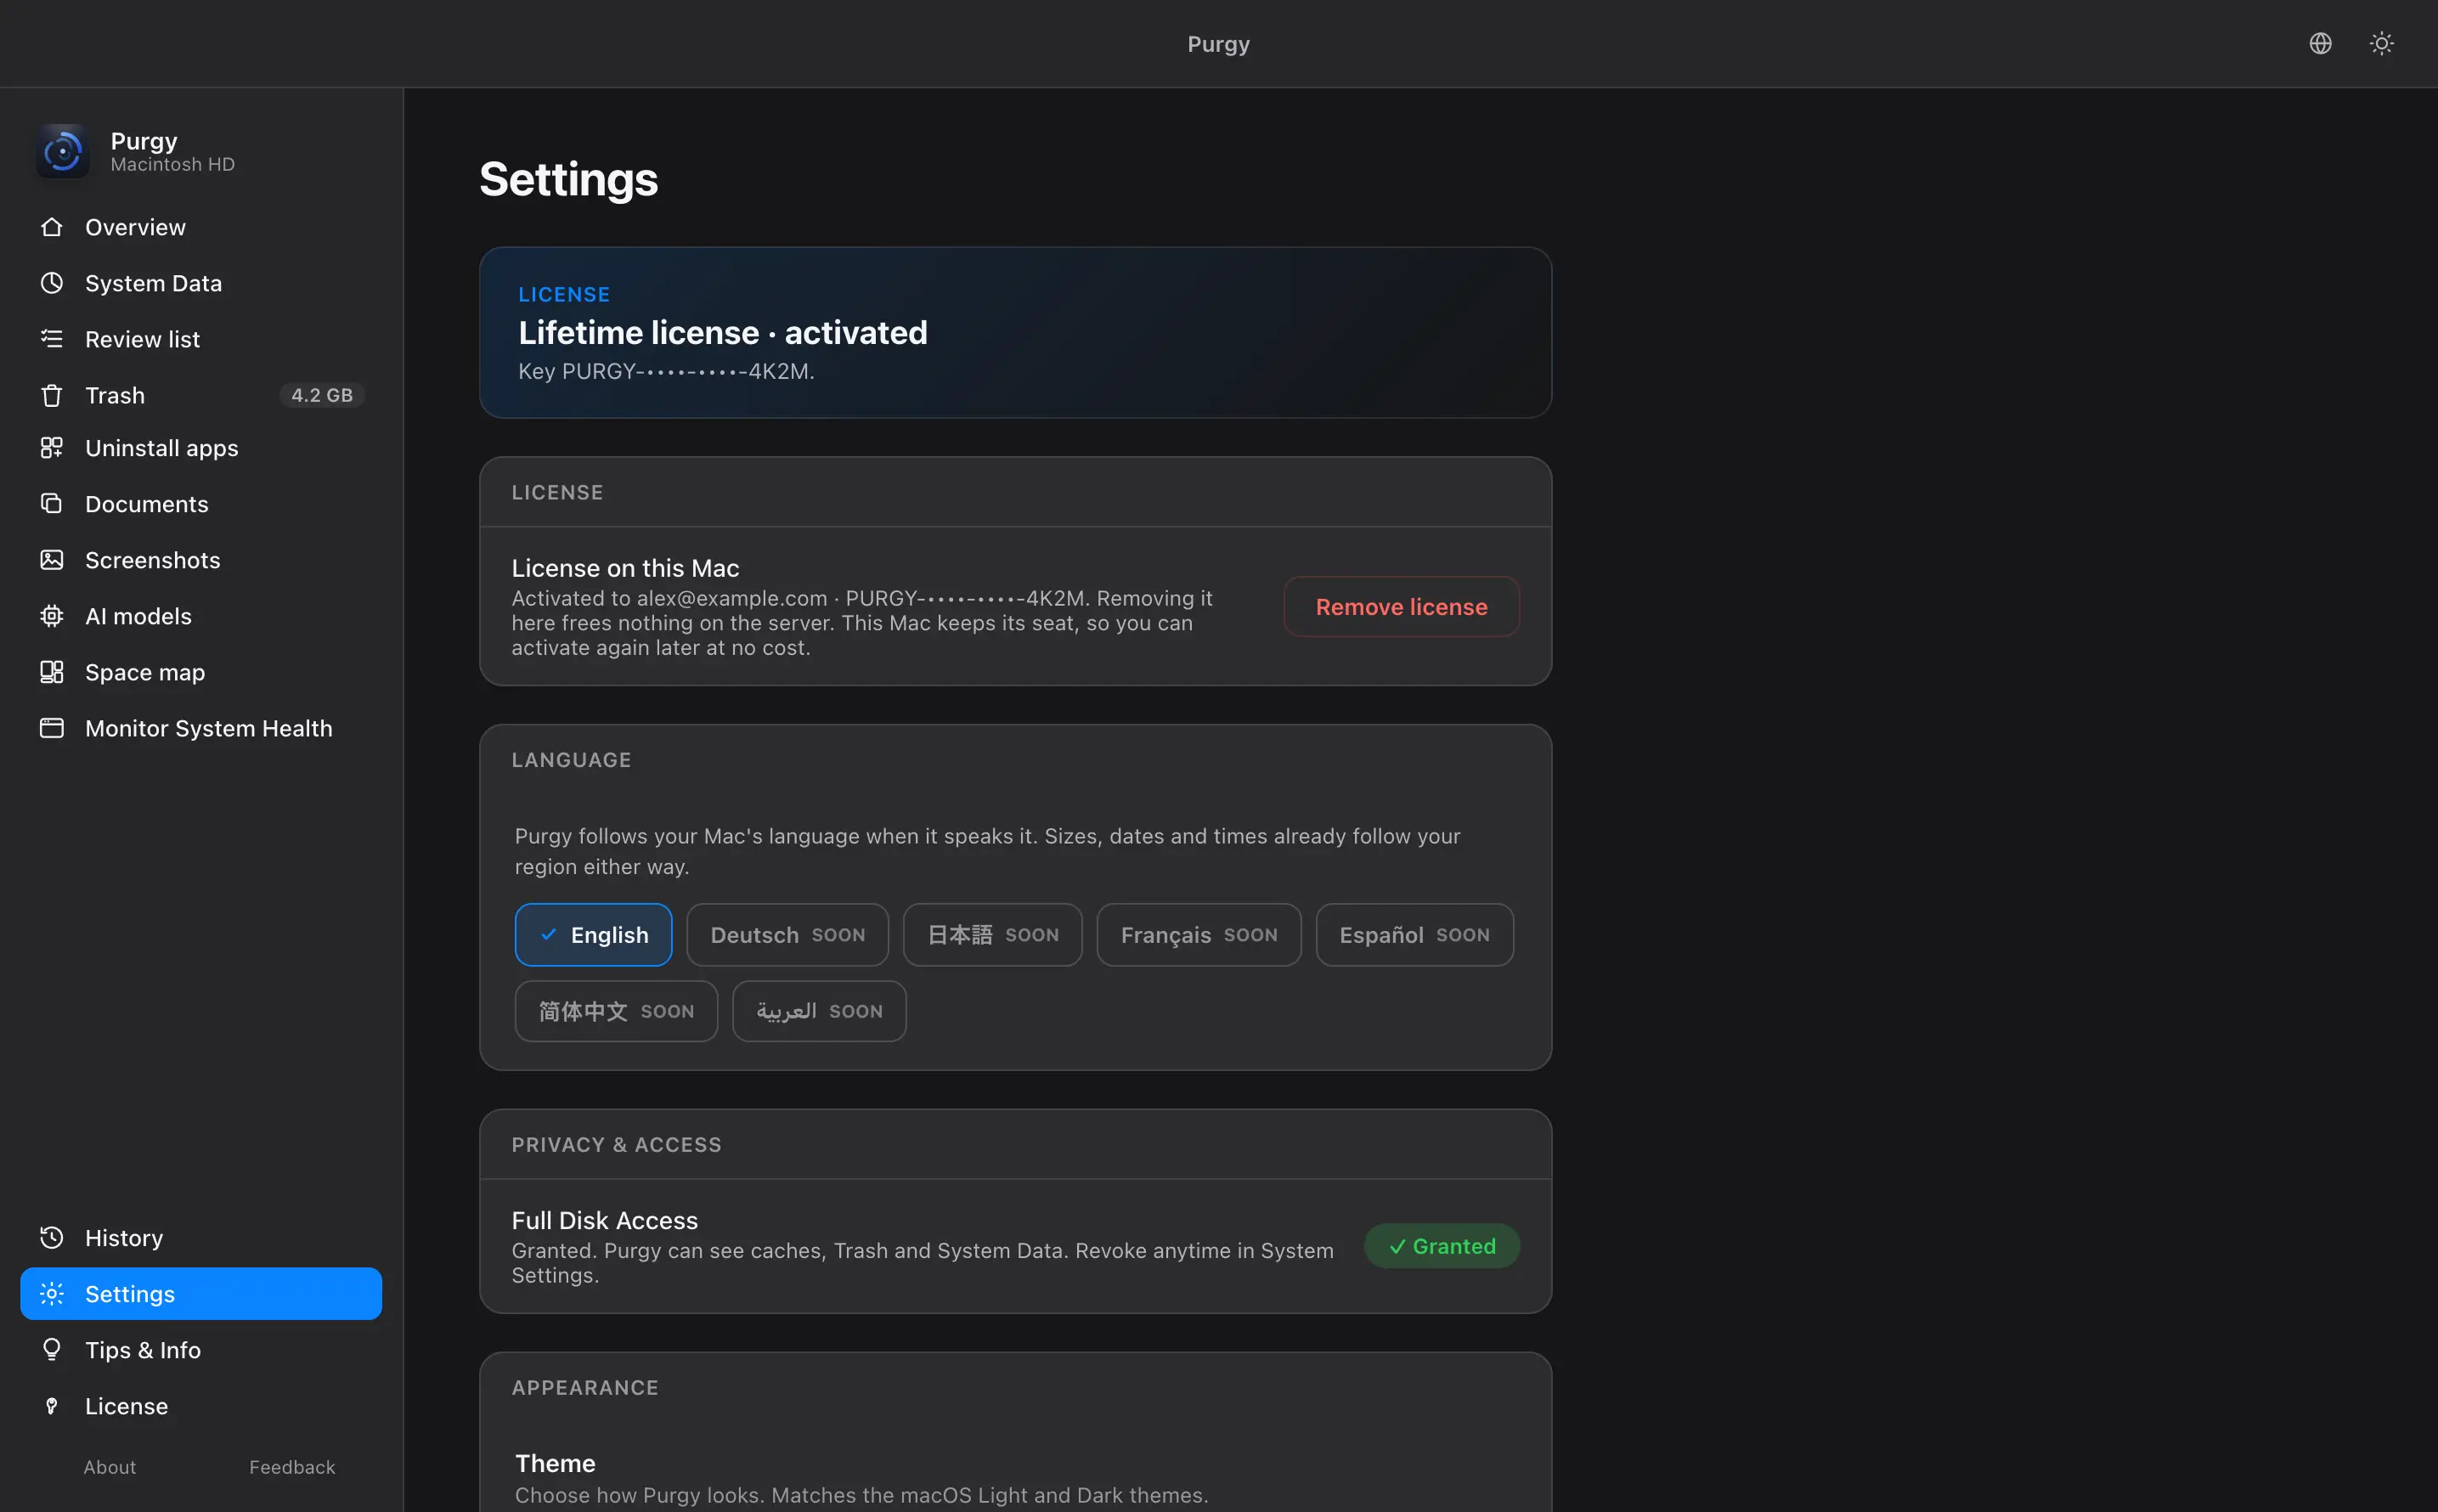Viewport: 2438px width, 1512px height.
Task: Click the Lifetime license activated banner
Action: tap(1015, 332)
